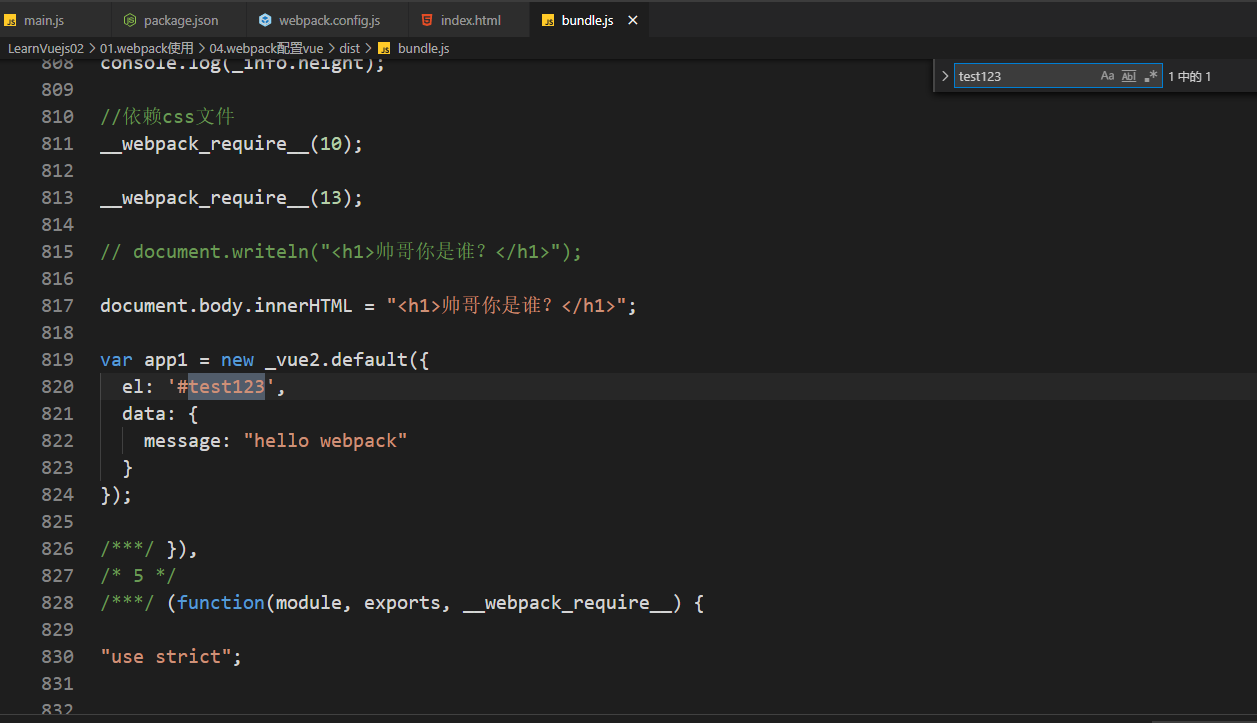Select the webpack.config.js tab
This screenshot has height=723, width=1257.
pos(329,20)
